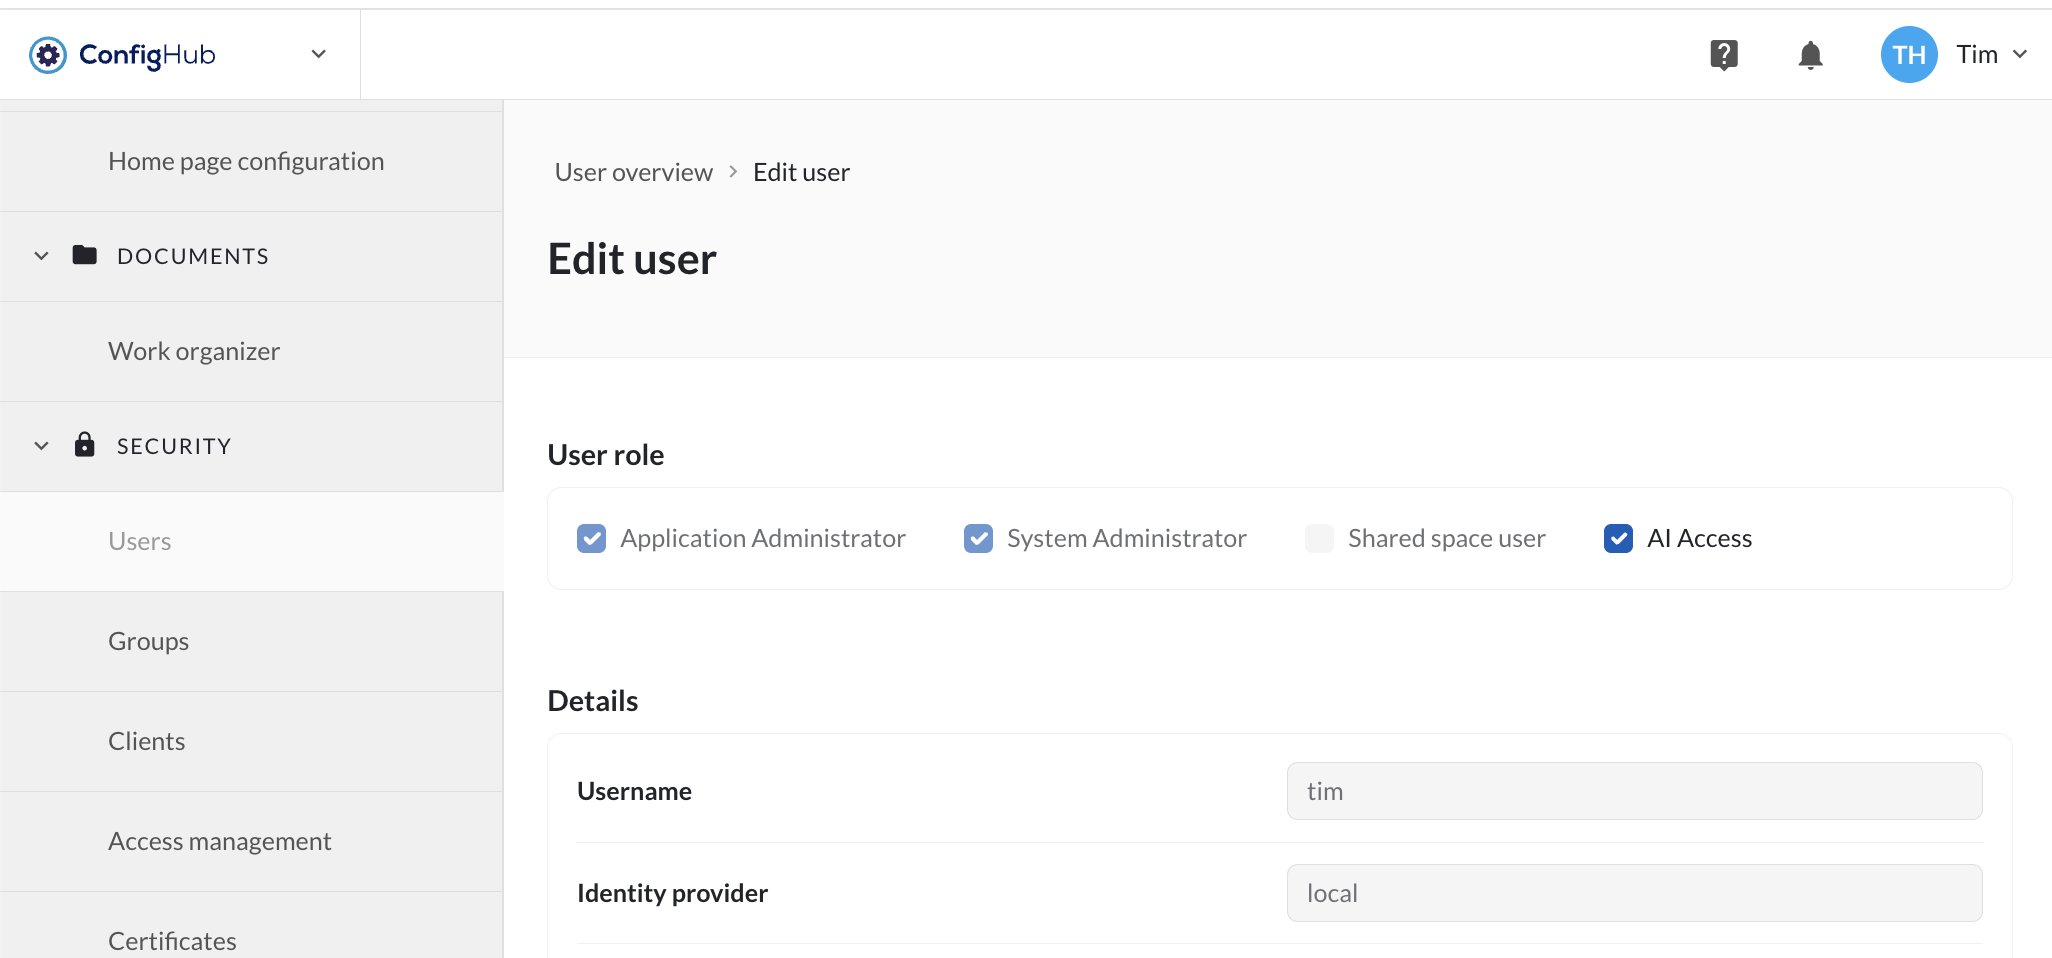2052x958 pixels.
Task: Select Users in the sidebar
Action: tap(251, 541)
